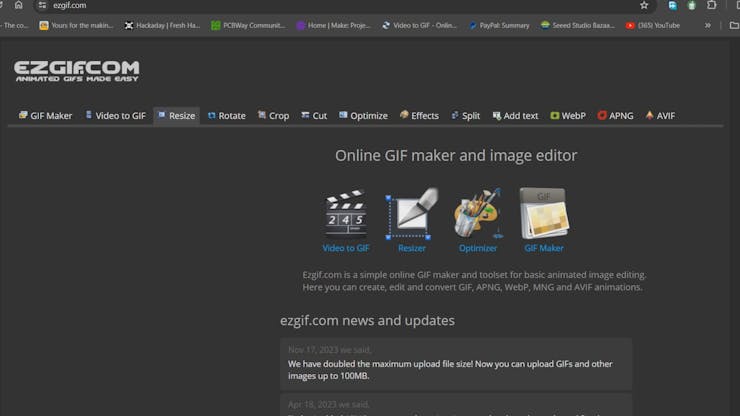Open the Rotate menu tab
This screenshot has height=416, width=740.
[227, 116]
